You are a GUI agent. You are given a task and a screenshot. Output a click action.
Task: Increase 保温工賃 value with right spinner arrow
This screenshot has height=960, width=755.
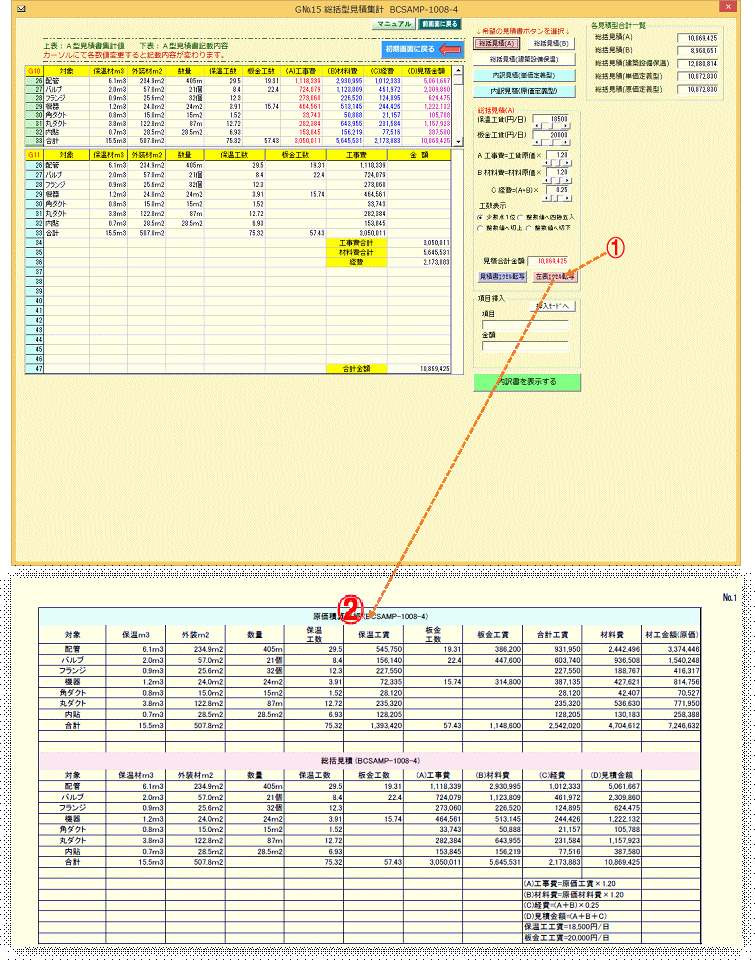point(567,127)
